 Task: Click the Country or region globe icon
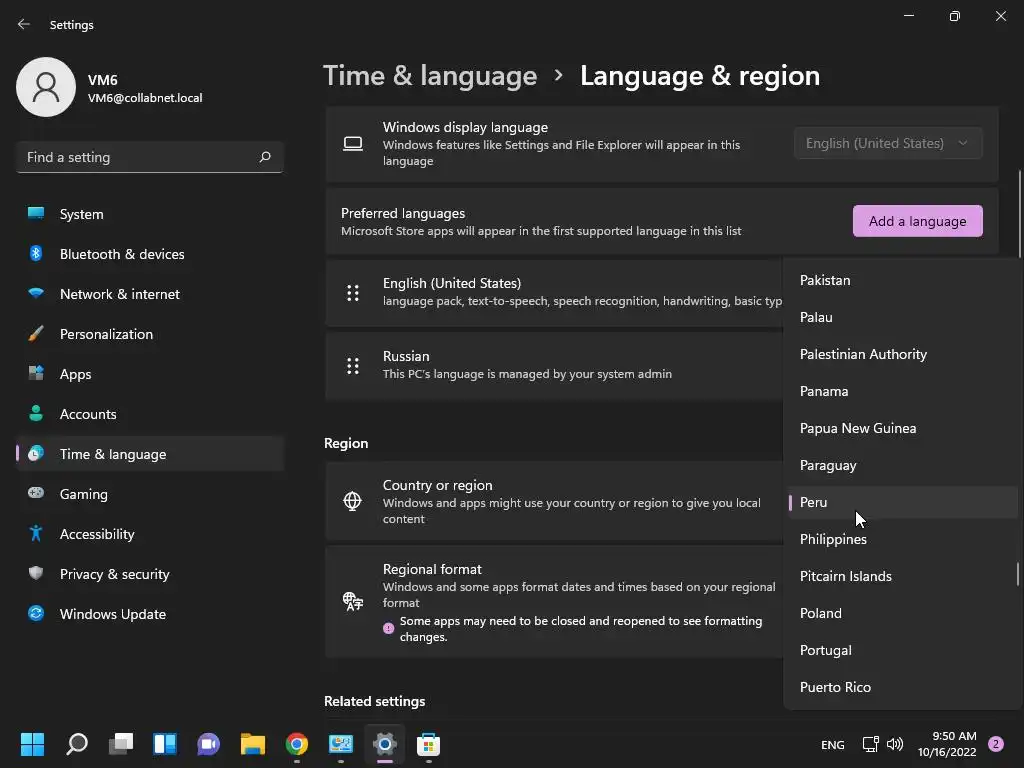coord(353,501)
